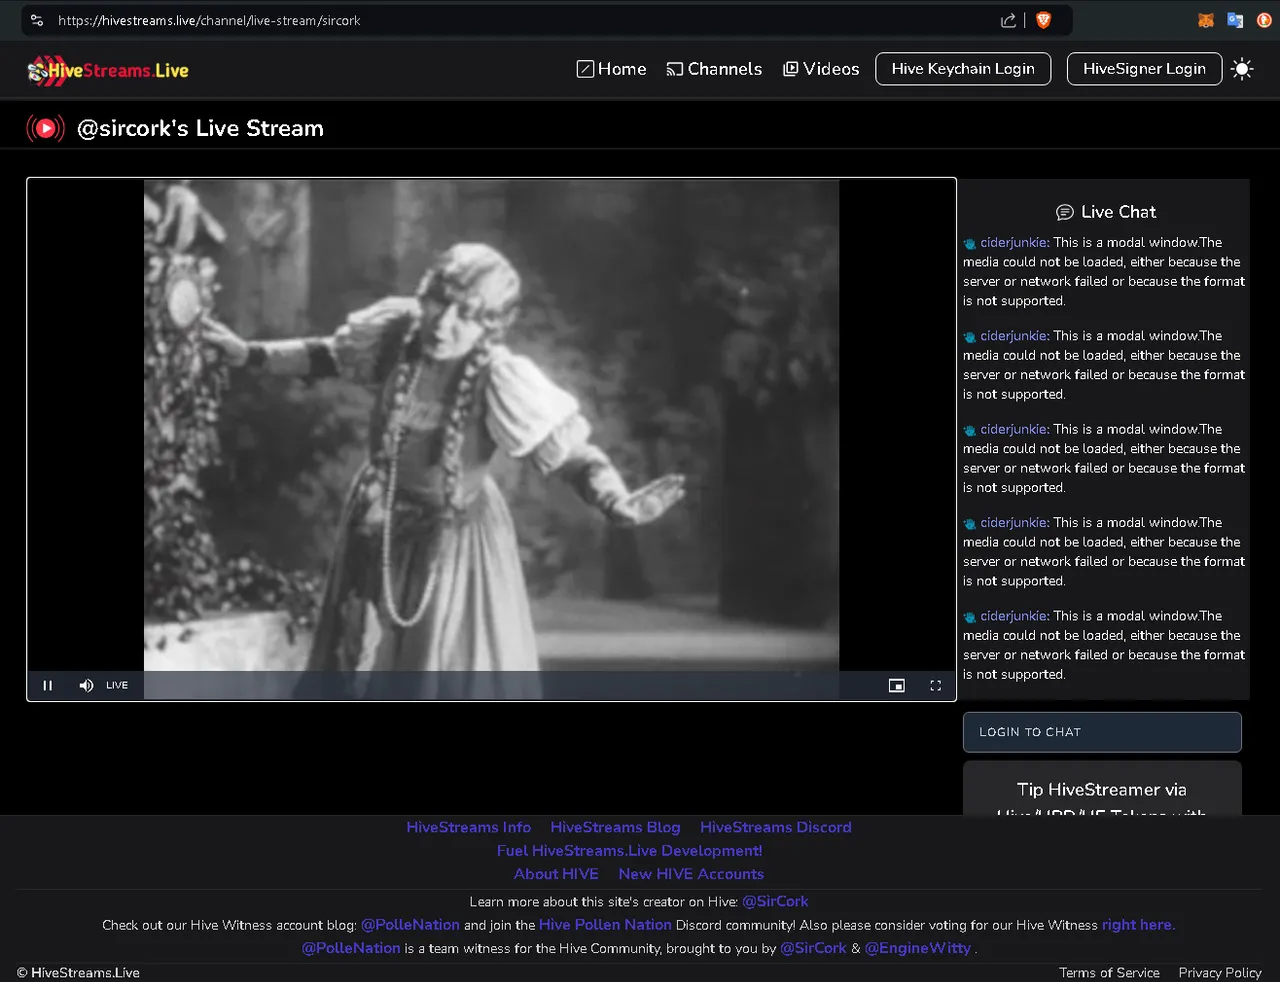Open the first ciderjunkie username in chat
Screen dimensions: 1280x982
point(1014,242)
